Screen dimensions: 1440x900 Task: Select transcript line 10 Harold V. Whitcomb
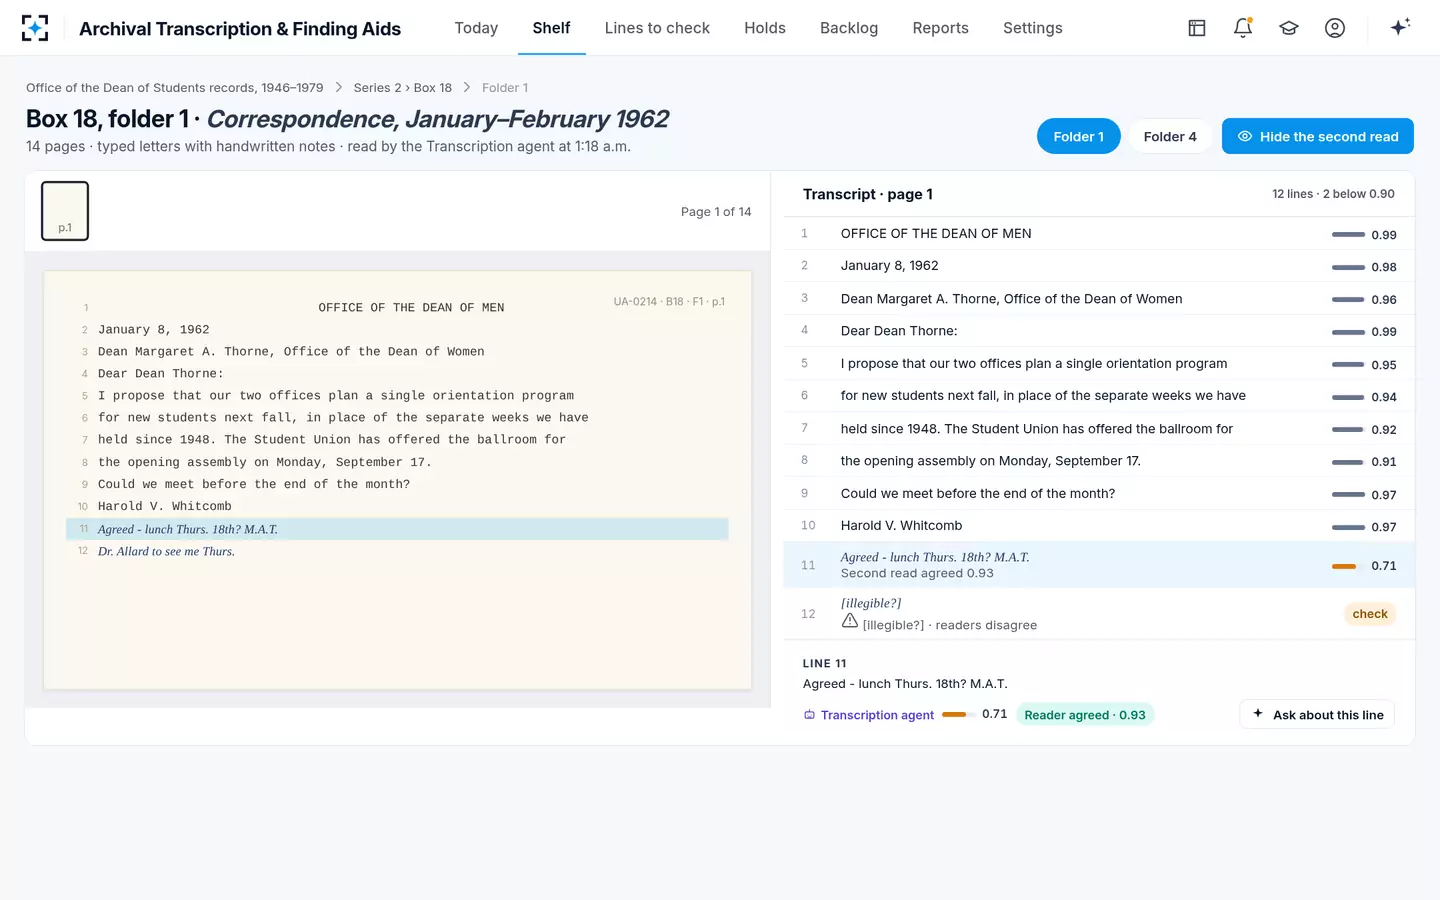[x=1099, y=526]
